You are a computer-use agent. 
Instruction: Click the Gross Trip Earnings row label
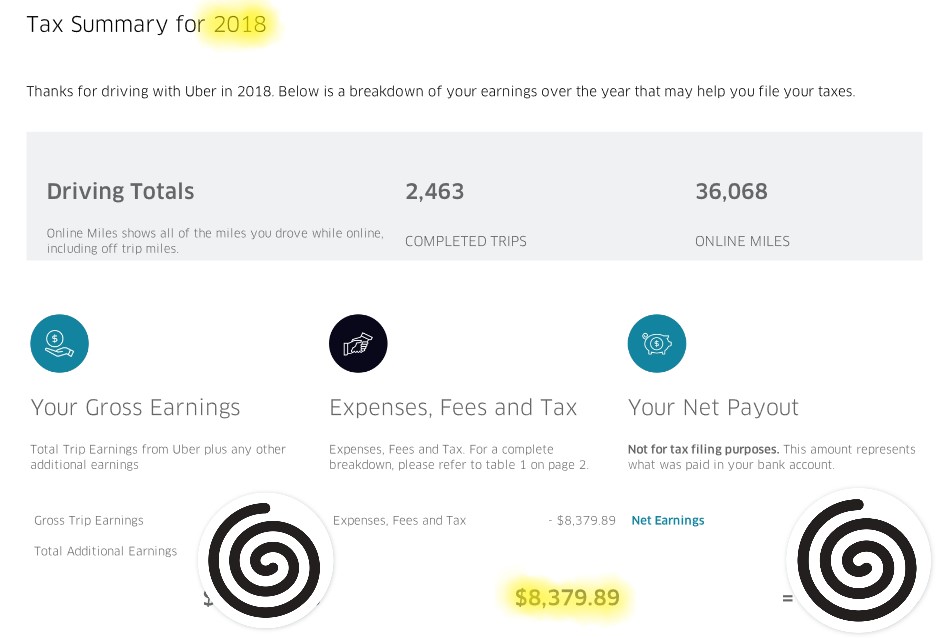(x=88, y=520)
